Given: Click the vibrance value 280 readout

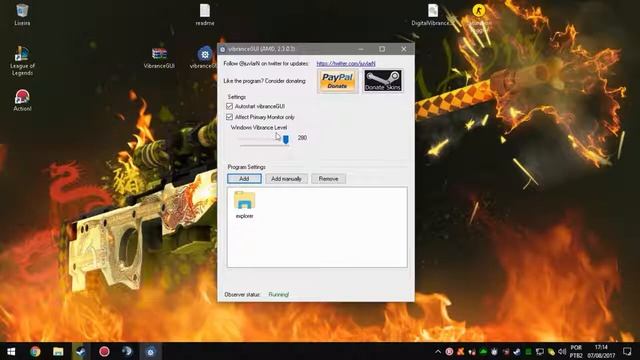Looking at the screenshot, I should (302, 138).
